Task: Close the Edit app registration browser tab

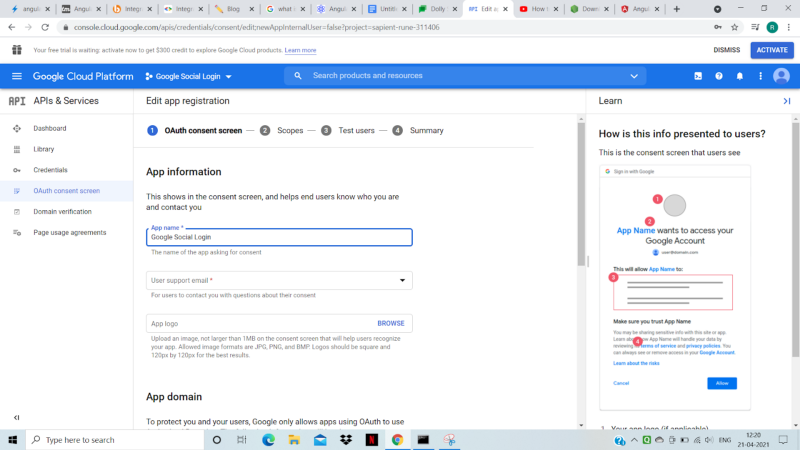Action: pyautogui.click(x=505, y=9)
